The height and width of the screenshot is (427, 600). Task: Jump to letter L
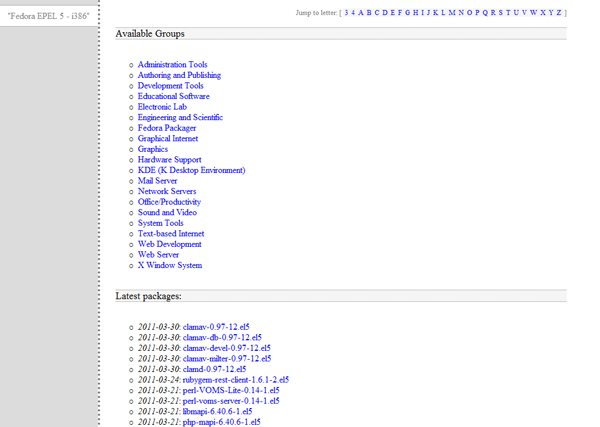pos(443,13)
